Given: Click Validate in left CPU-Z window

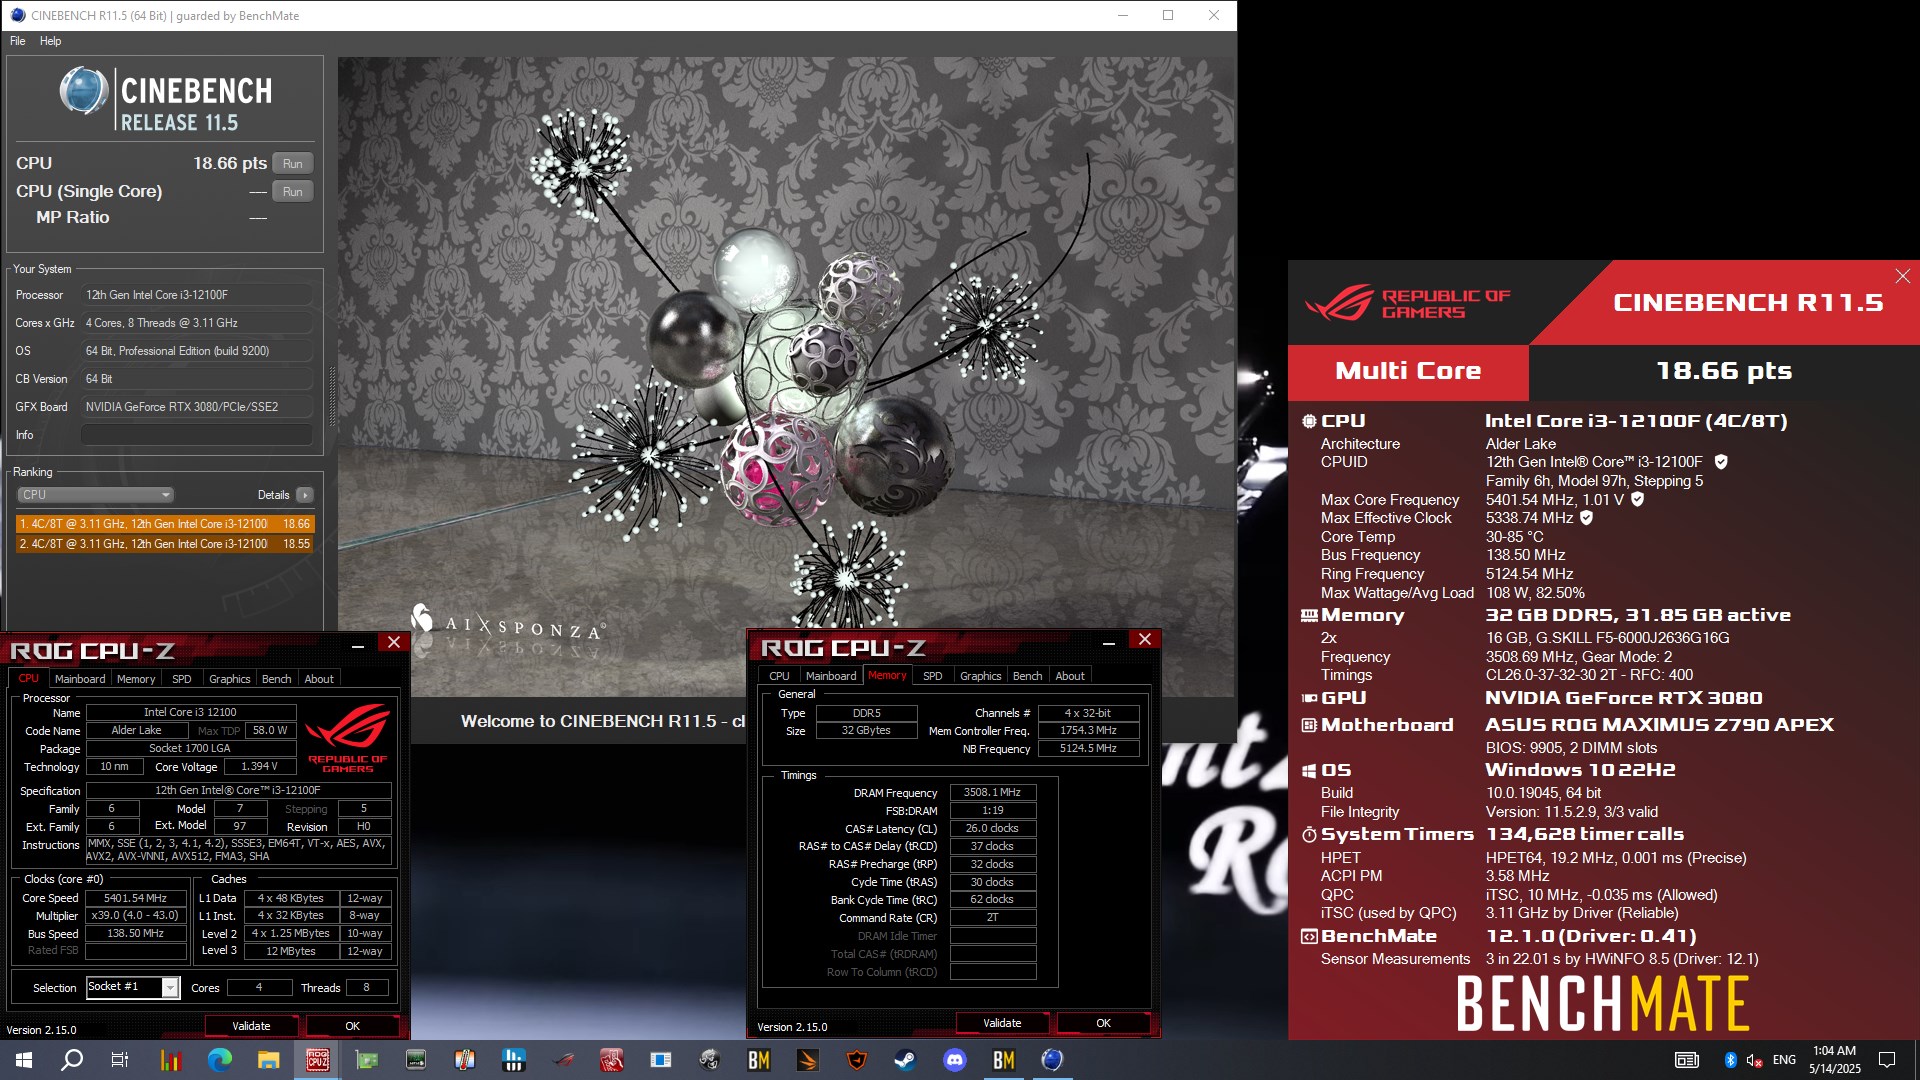Looking at the screenshot, I should tap(252, 1026).
